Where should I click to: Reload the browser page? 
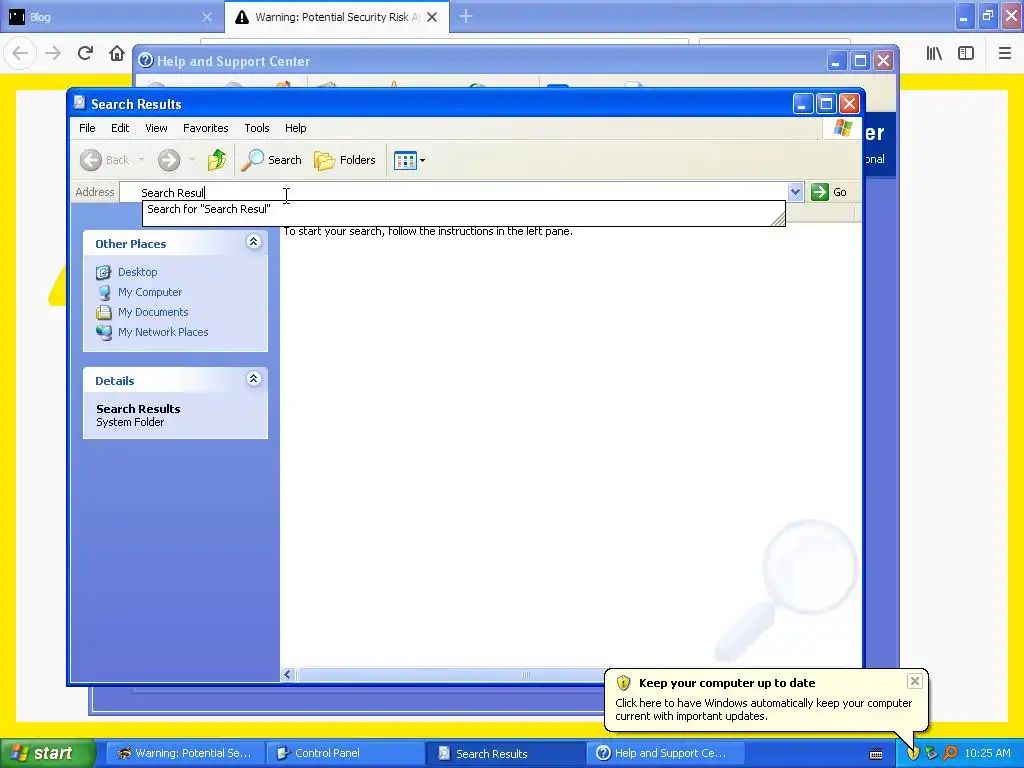pos(85,53)
